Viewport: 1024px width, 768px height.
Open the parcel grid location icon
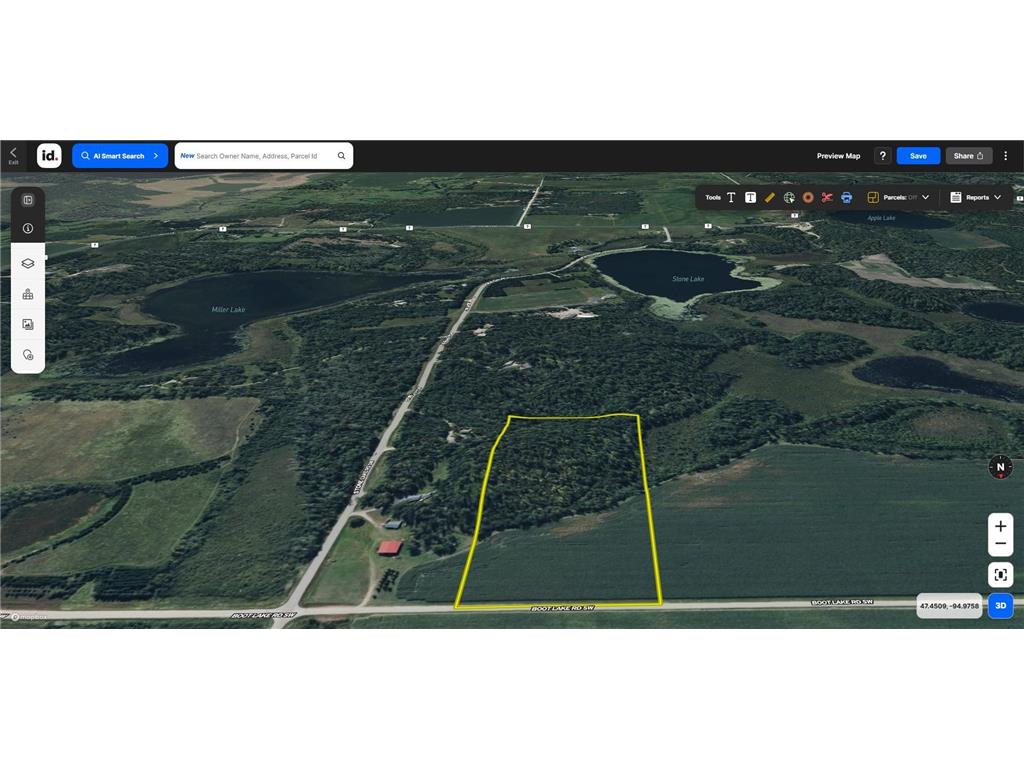click(x=27, y=294)
